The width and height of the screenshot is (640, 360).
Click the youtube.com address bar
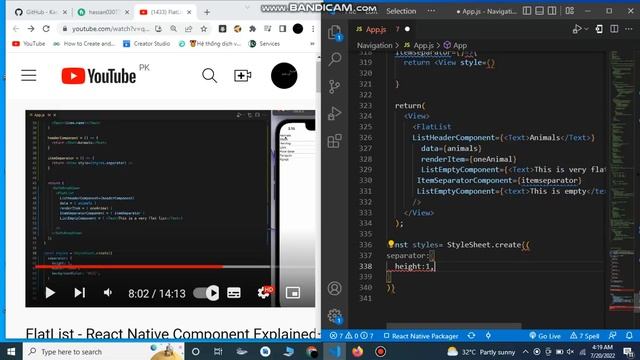(110, 29)
